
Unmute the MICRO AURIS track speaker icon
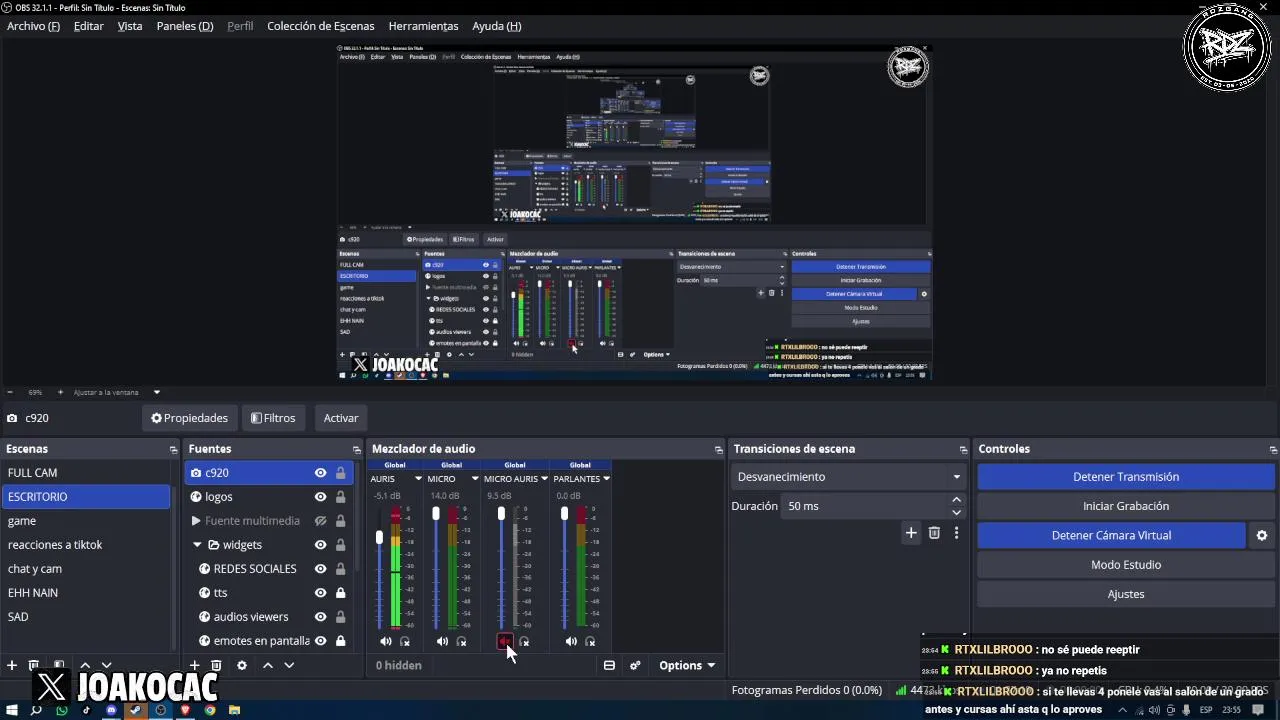coord(505,641)
